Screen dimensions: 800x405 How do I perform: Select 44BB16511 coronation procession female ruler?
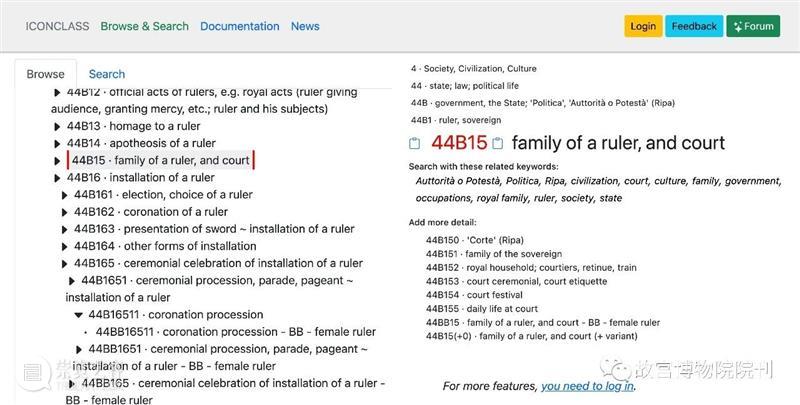(236, 332)
